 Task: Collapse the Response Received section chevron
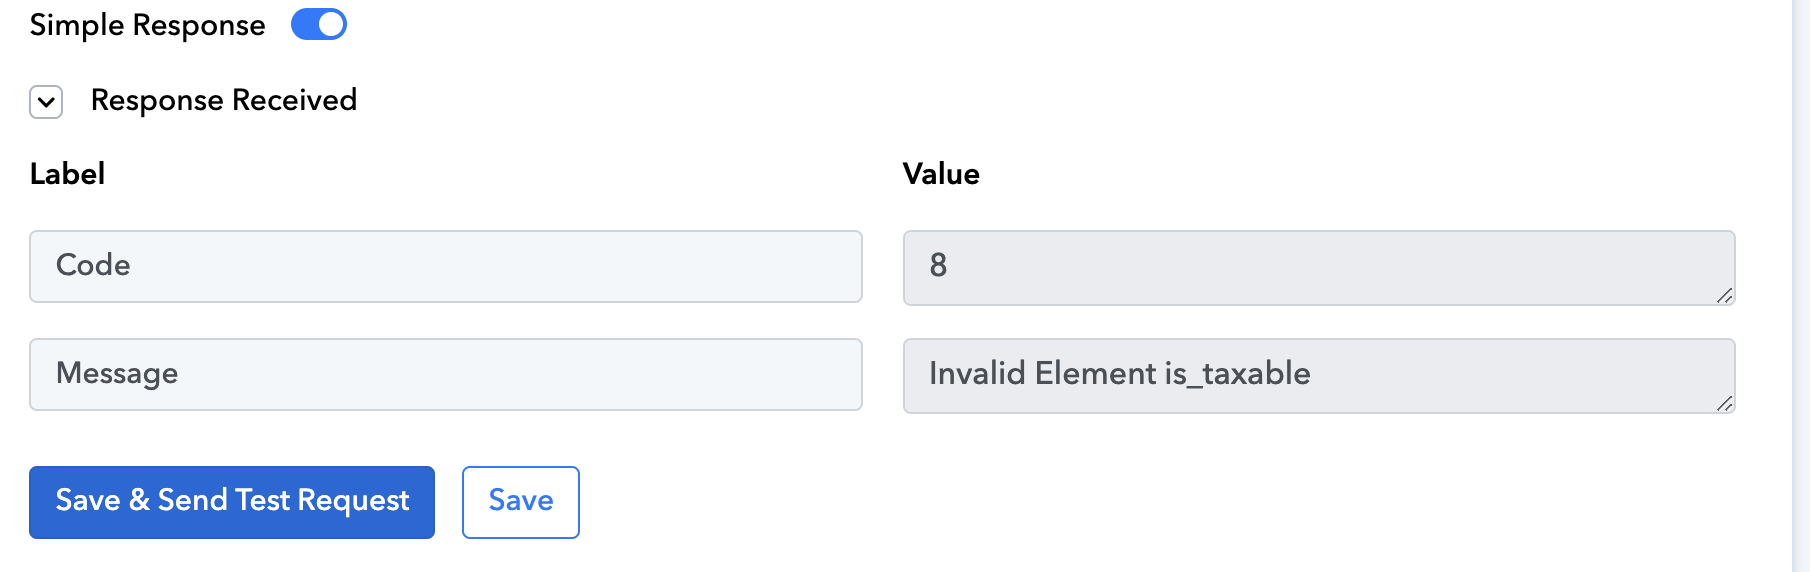pyautogui.click(x=46, y=102)
